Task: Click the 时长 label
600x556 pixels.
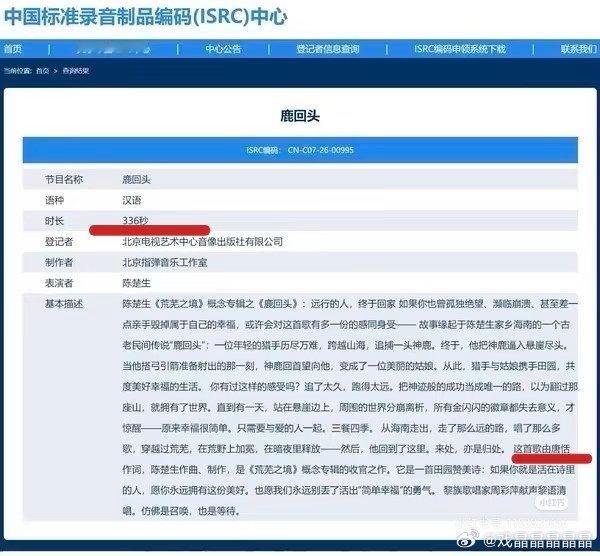Action: [x=54, y=221]
